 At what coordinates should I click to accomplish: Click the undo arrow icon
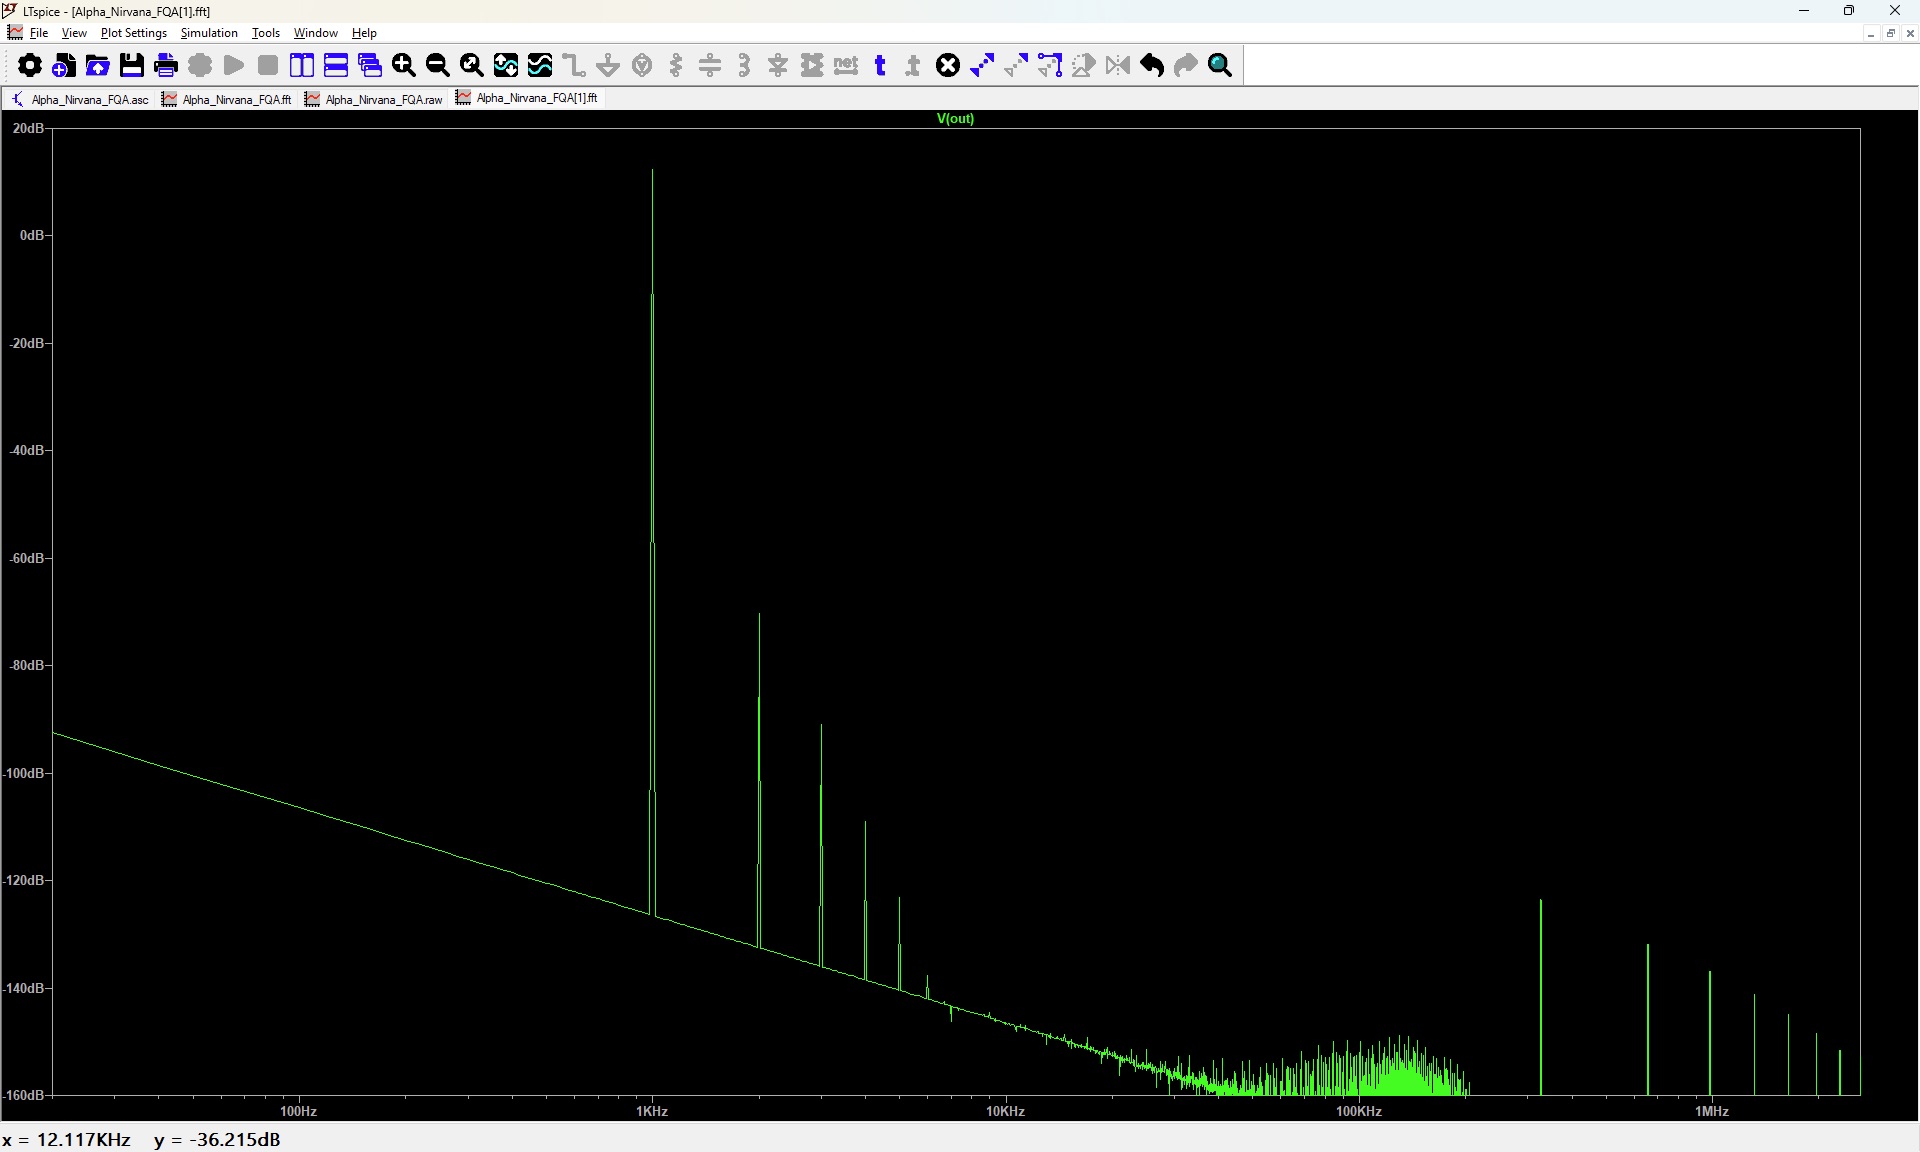pos(1152,66)
